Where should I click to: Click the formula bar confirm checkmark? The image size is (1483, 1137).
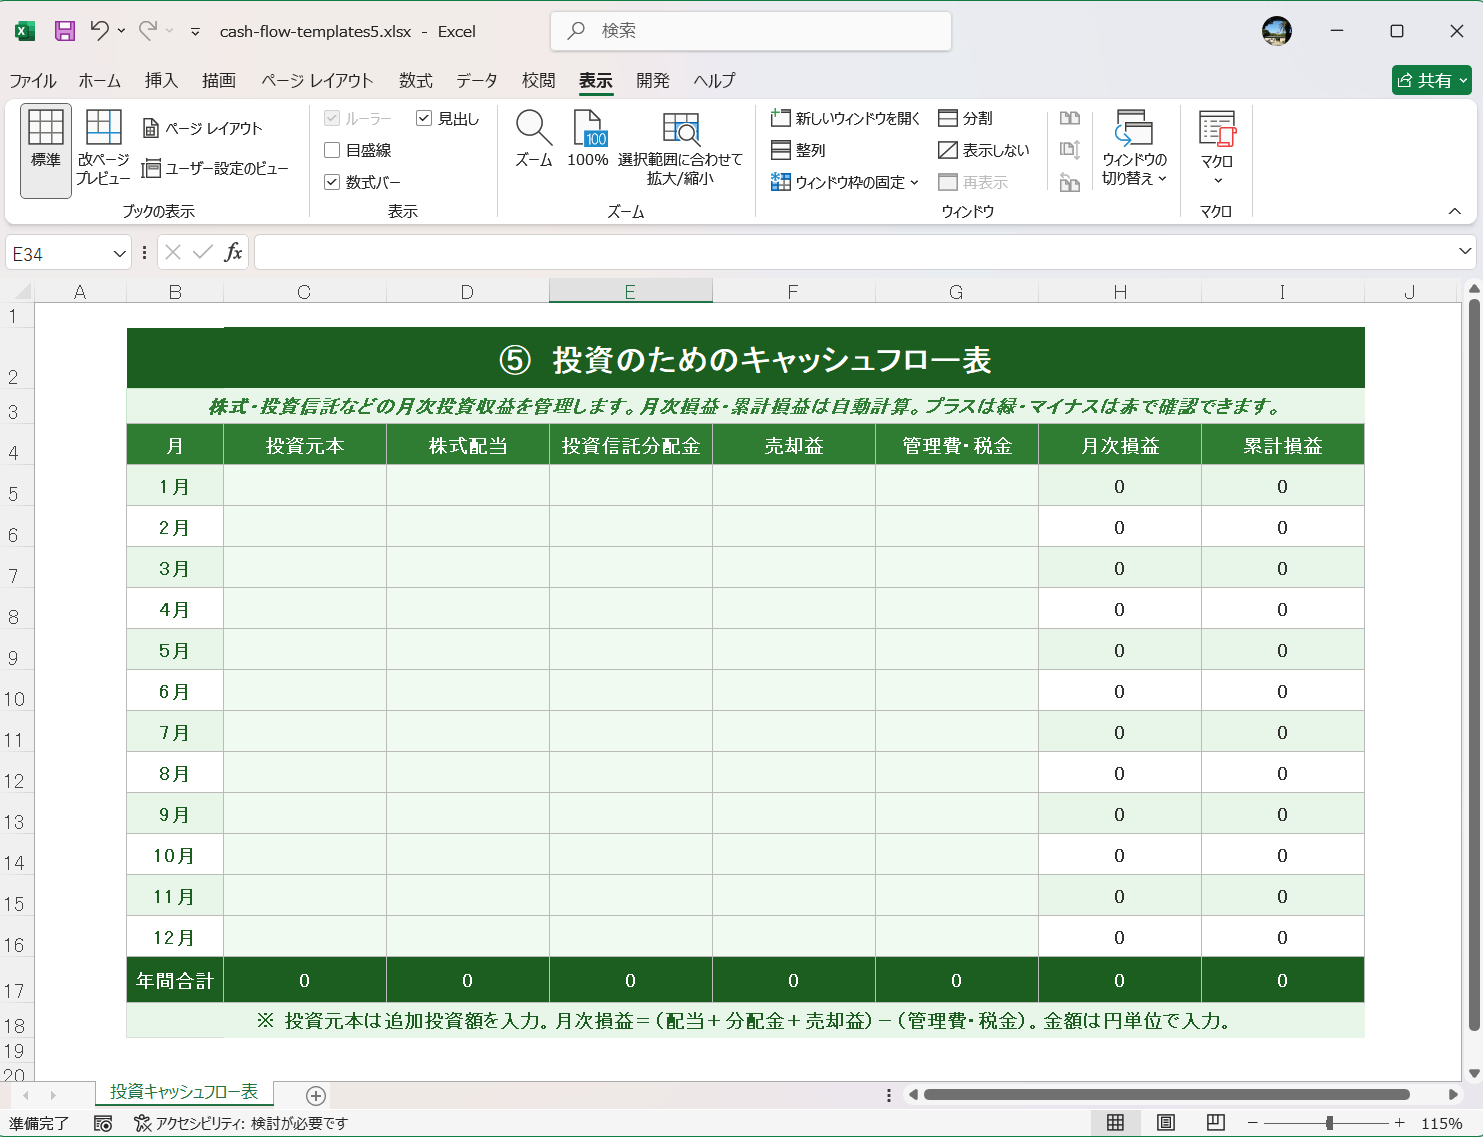[203, 252]
